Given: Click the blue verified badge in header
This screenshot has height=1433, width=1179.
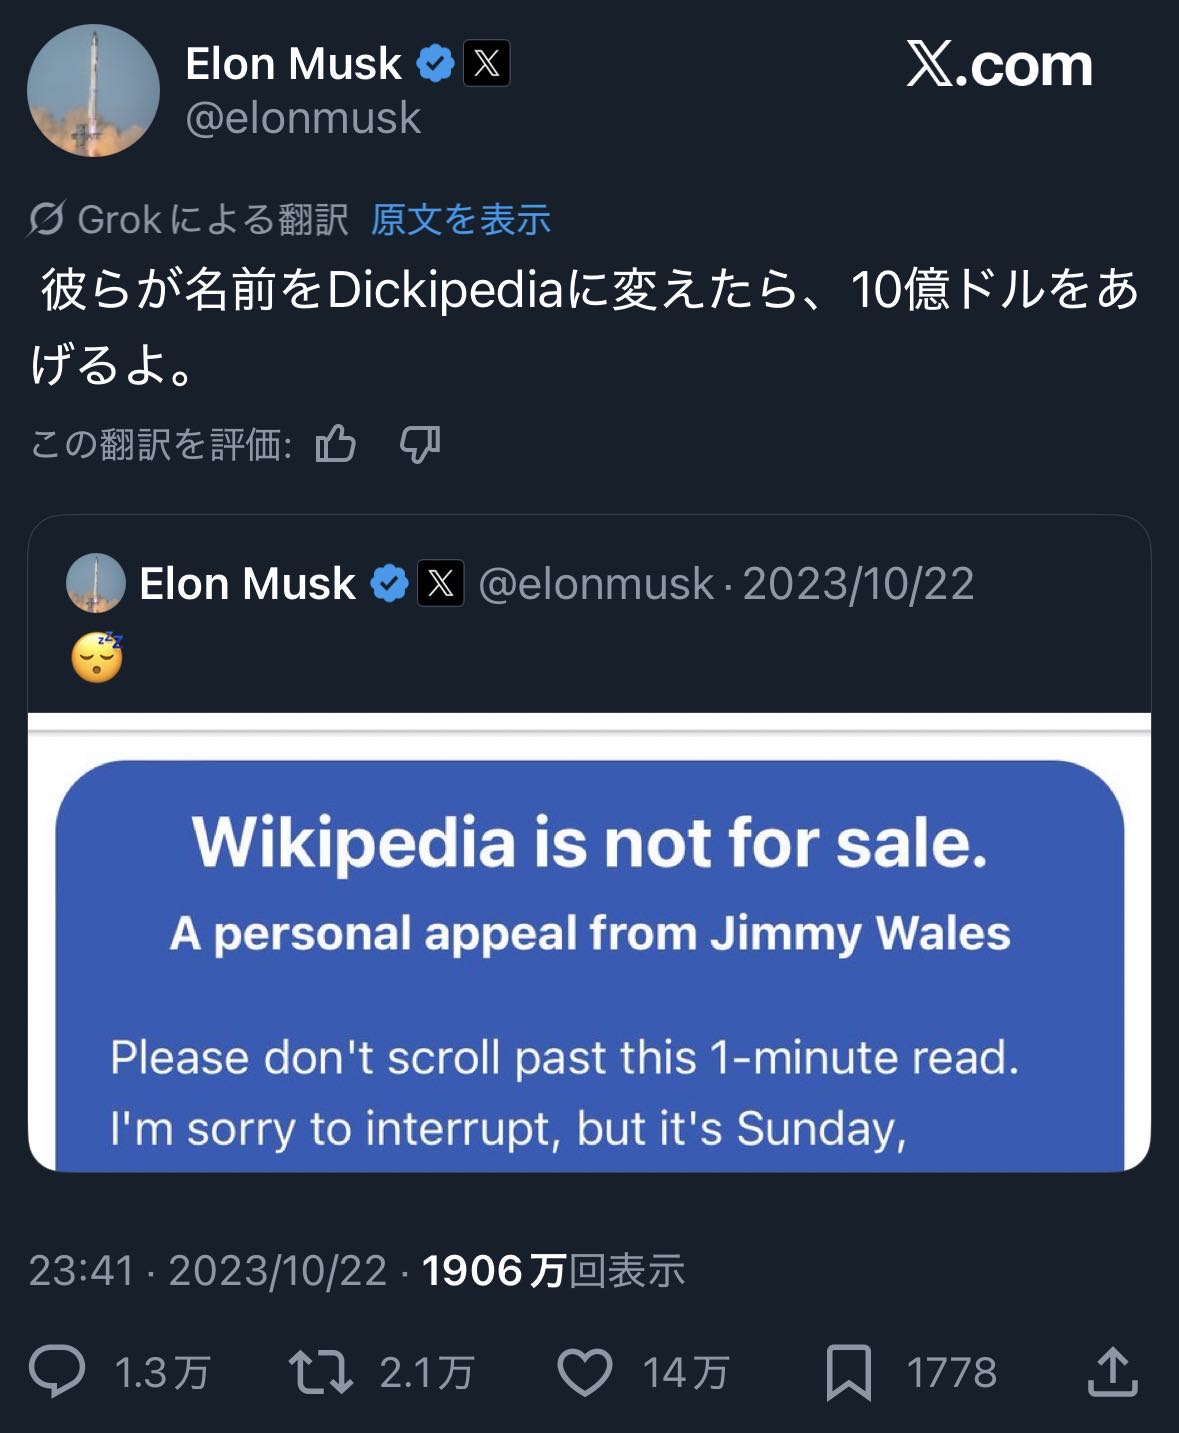Looking at the screenshot, I should point(435,64).
